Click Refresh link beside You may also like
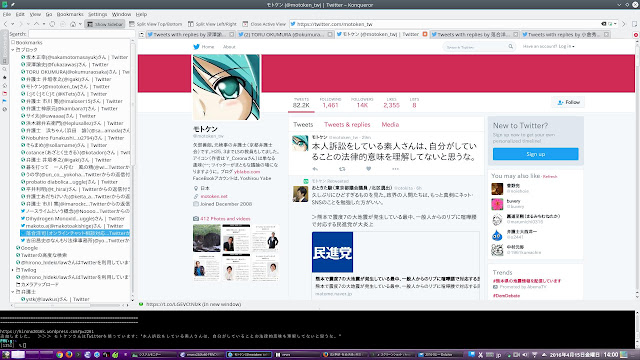This screenshot has height=360, width=640. click(550, 177)
